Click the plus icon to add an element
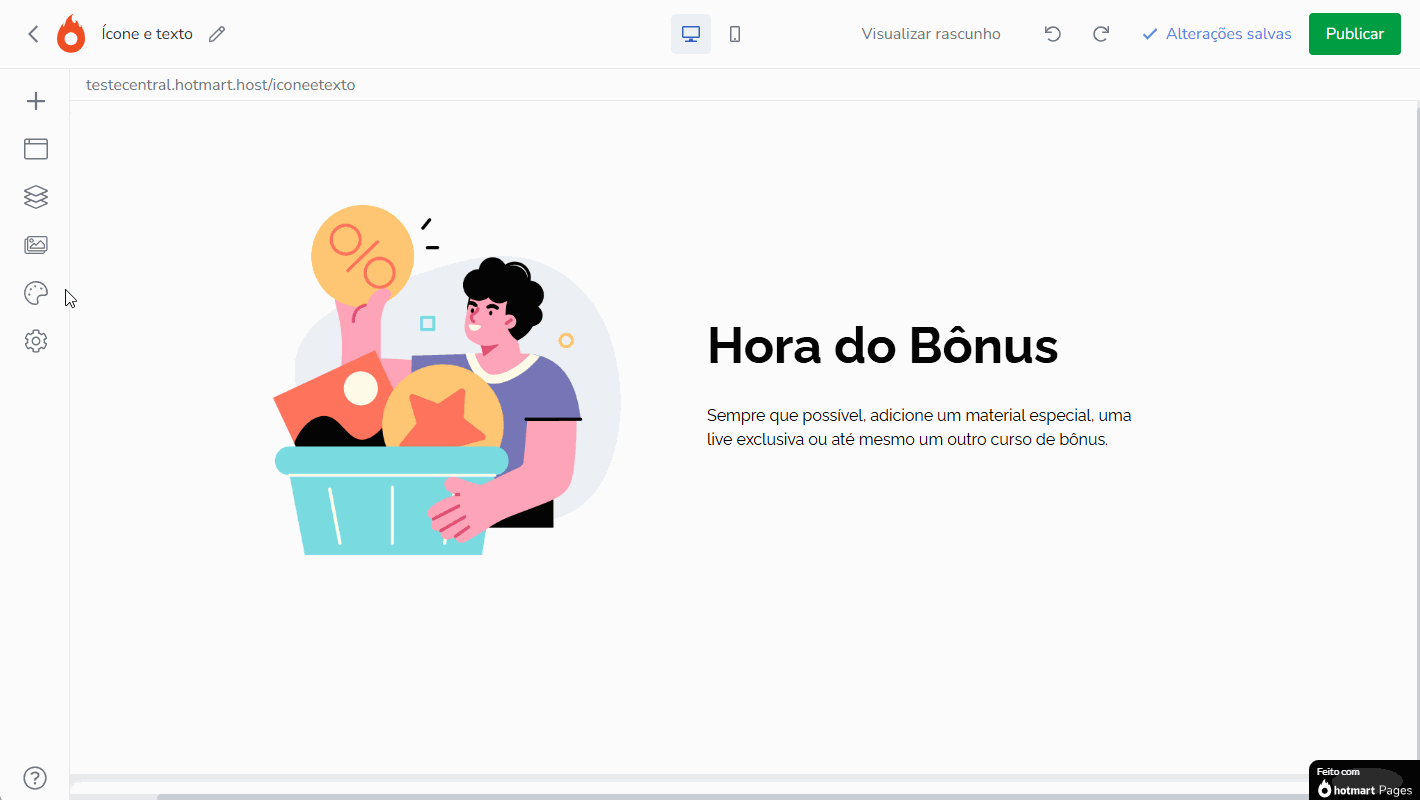1420x800 pixels. [36, 100]
